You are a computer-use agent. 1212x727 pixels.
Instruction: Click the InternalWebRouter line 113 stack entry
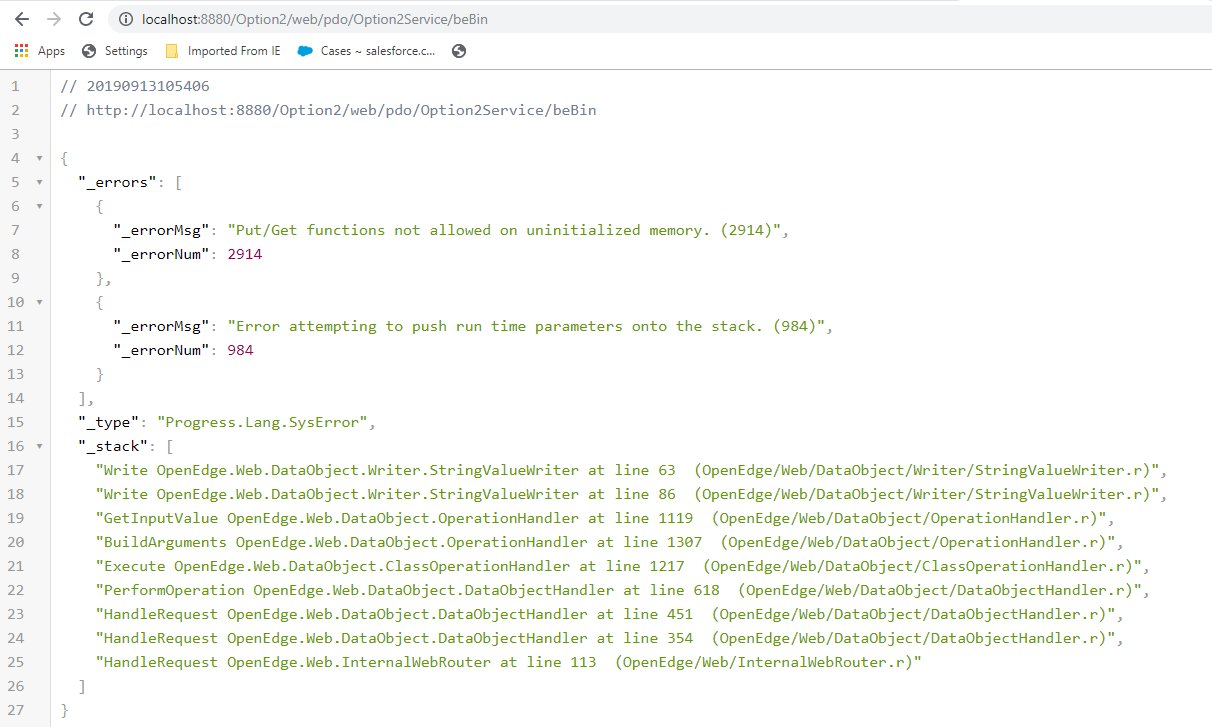[x=508, y=662]
